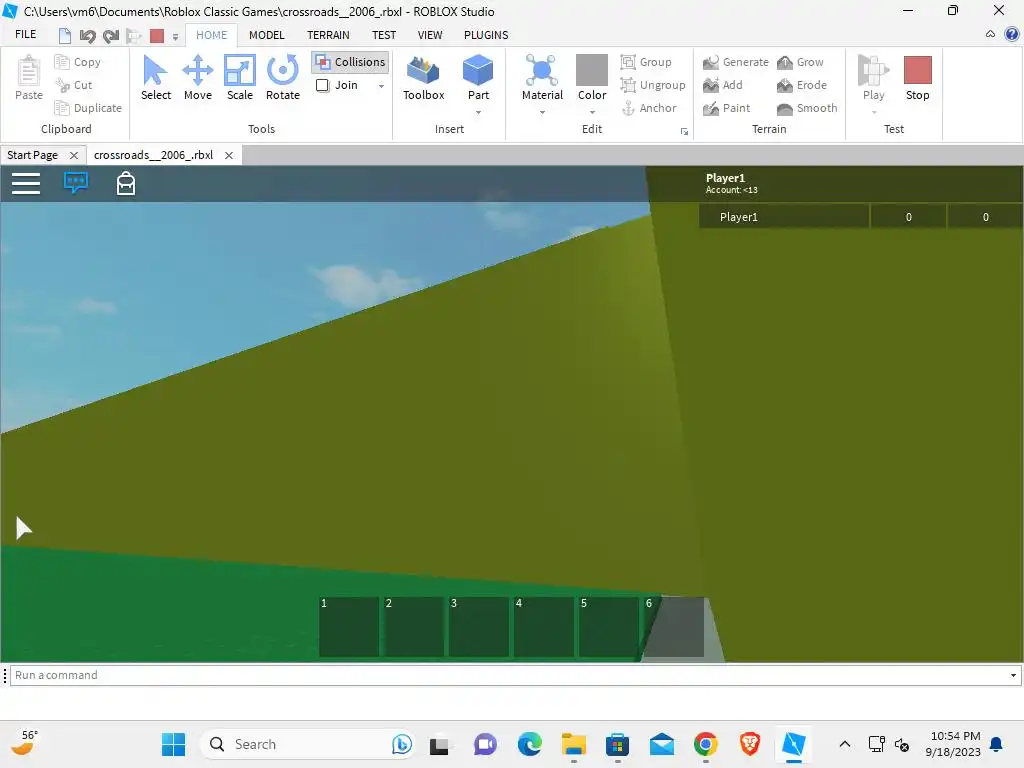Launch Google Chrome from the taskbar
This screenshot has height=768, width=1024.
tap(705, 744)
